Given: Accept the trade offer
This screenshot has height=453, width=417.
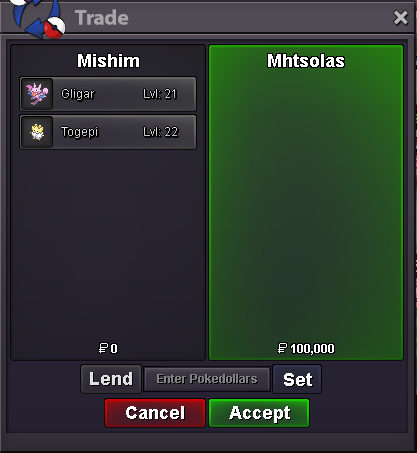Looking at the screenshot, I should [259, 413].
